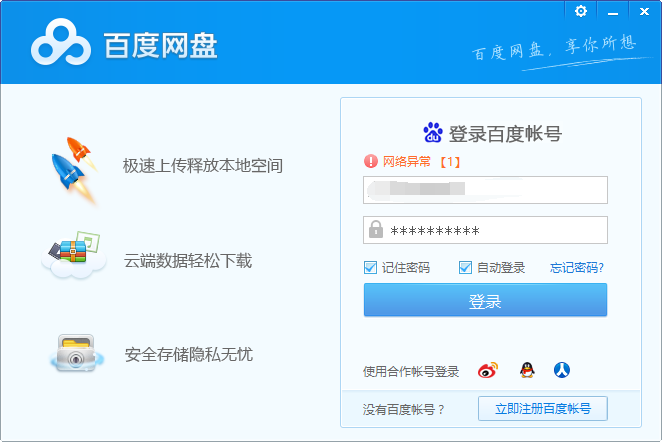Click the 没有百度帐号？ label
Screen dimensions: 662x442
(403, 409)
